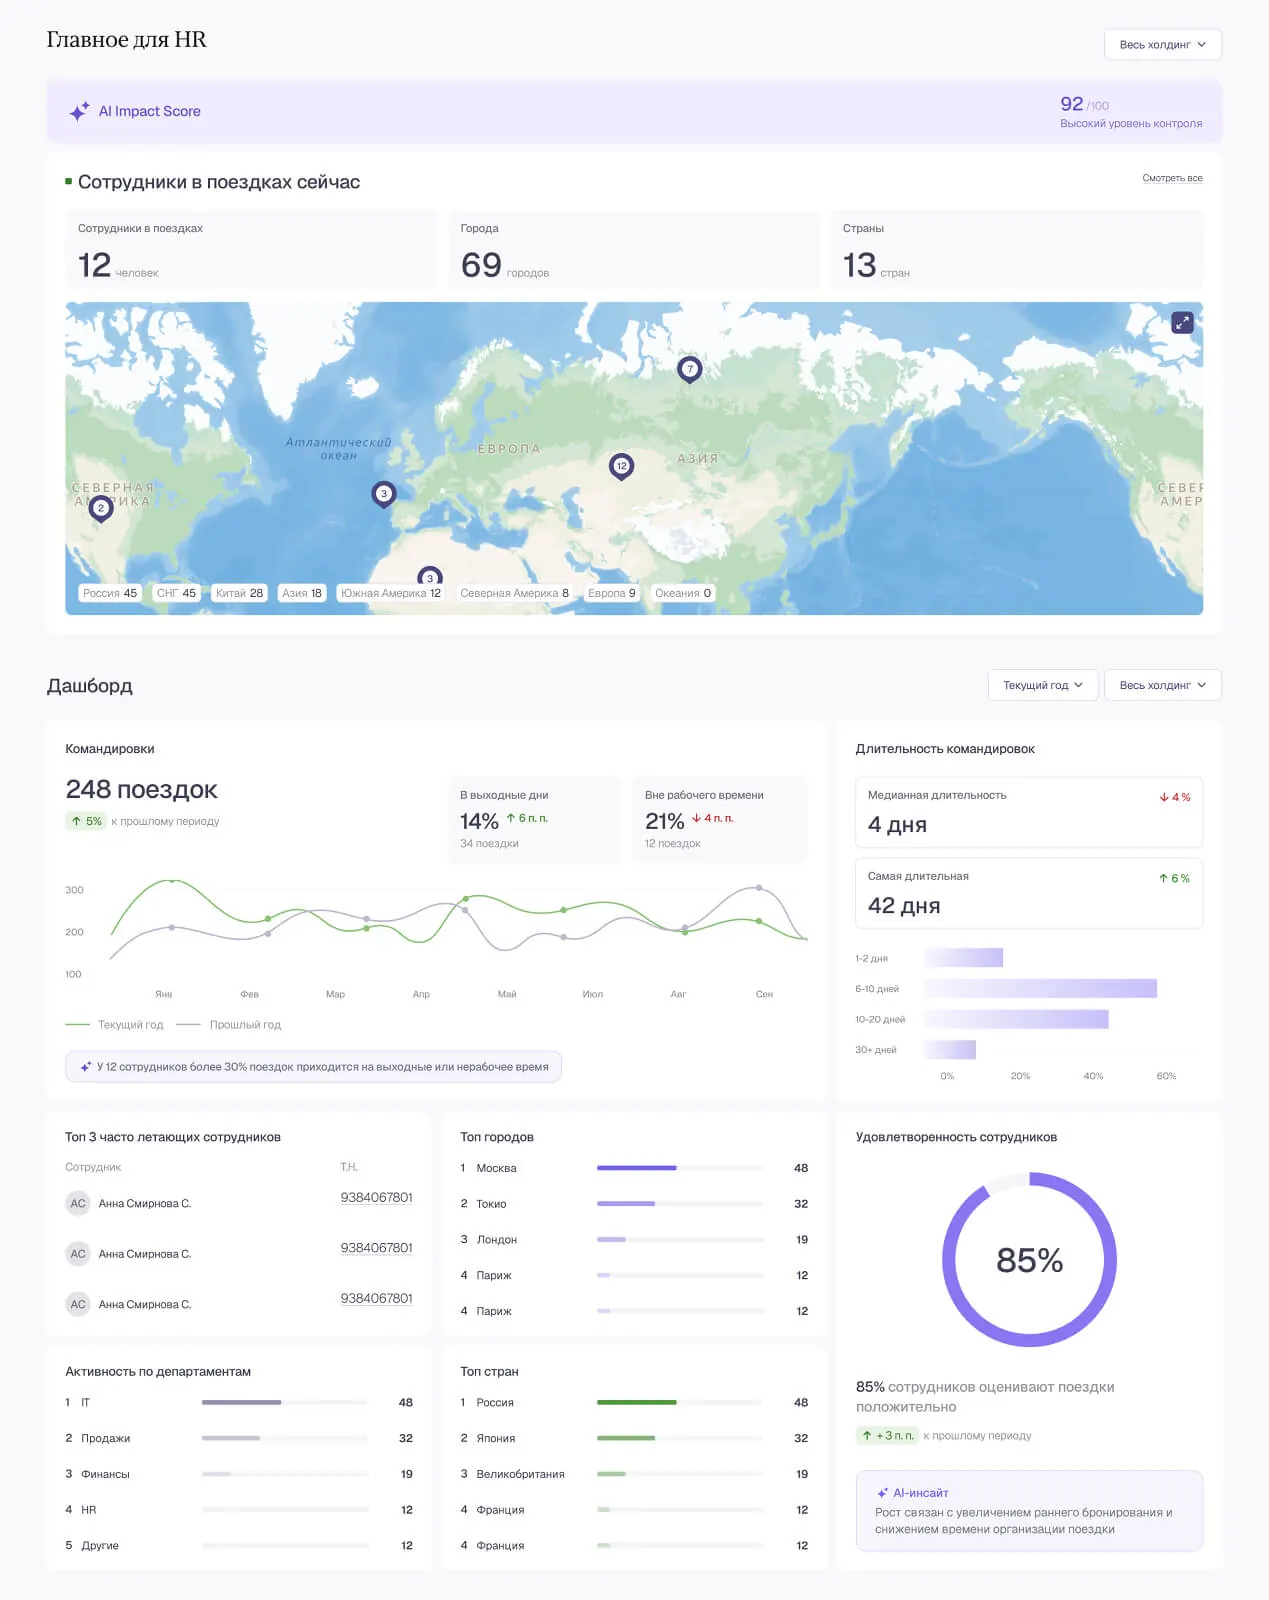Select the Южная Америка 12 region chip
Screen dimensions: 1269x1600
pyautogui.click(x=390, y=593)
